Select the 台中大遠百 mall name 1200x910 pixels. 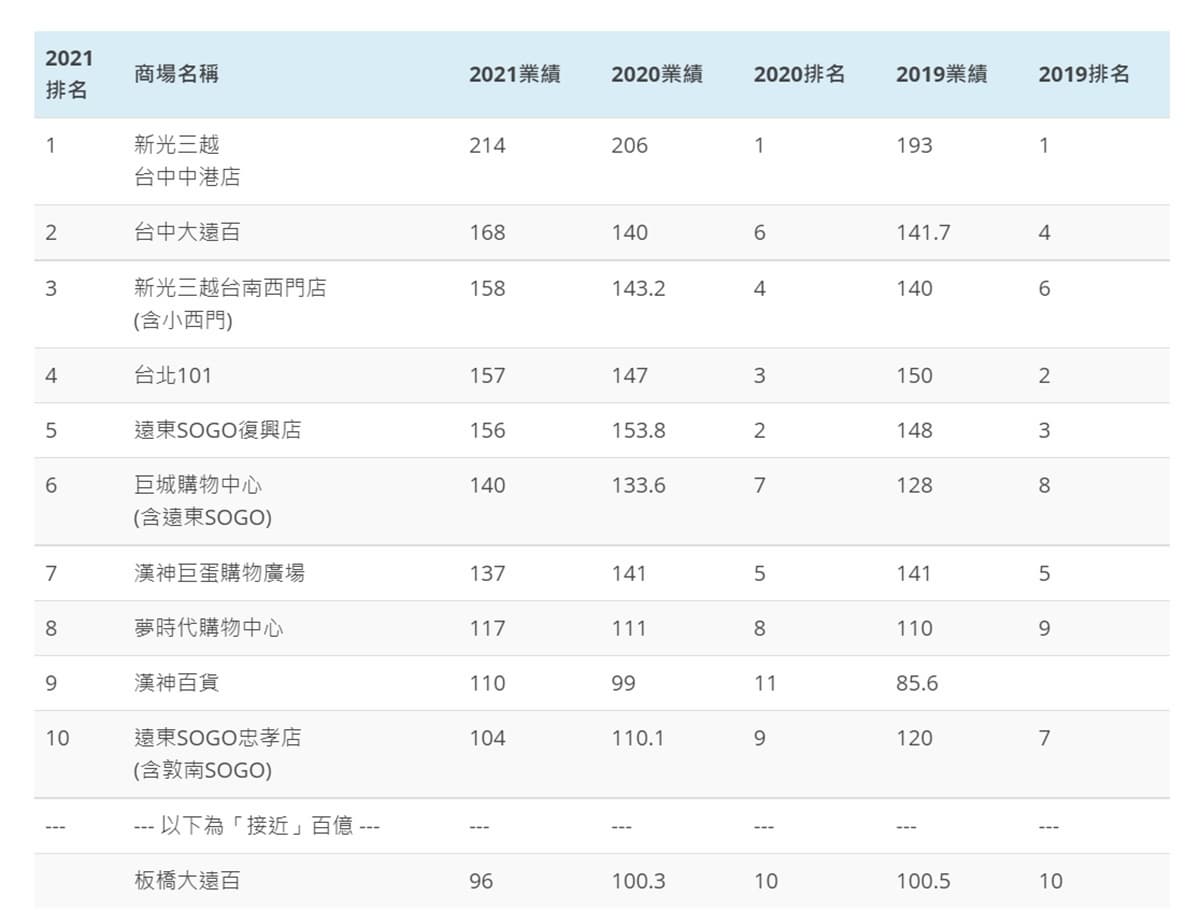point(187,232)
